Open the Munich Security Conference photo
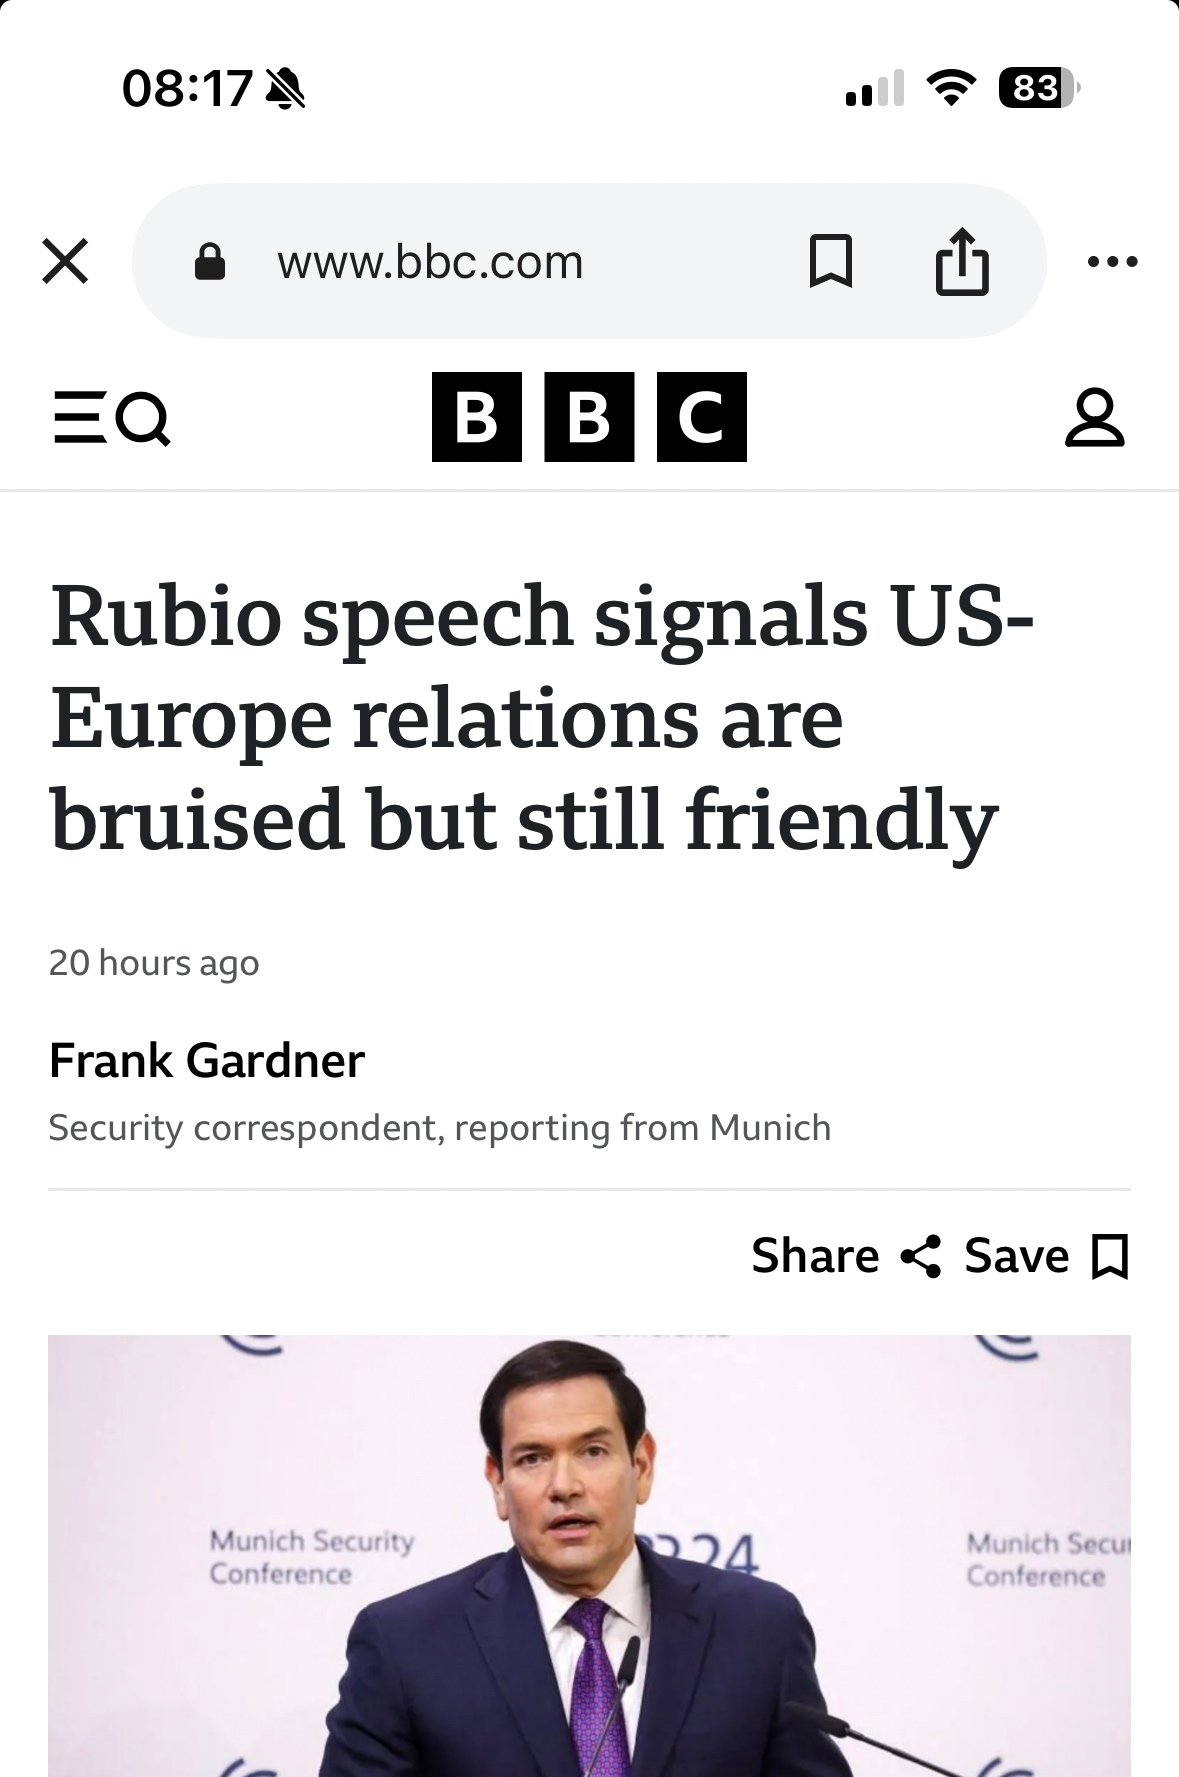Viewport: 1179px width, 1777px height. [589, 1555]
